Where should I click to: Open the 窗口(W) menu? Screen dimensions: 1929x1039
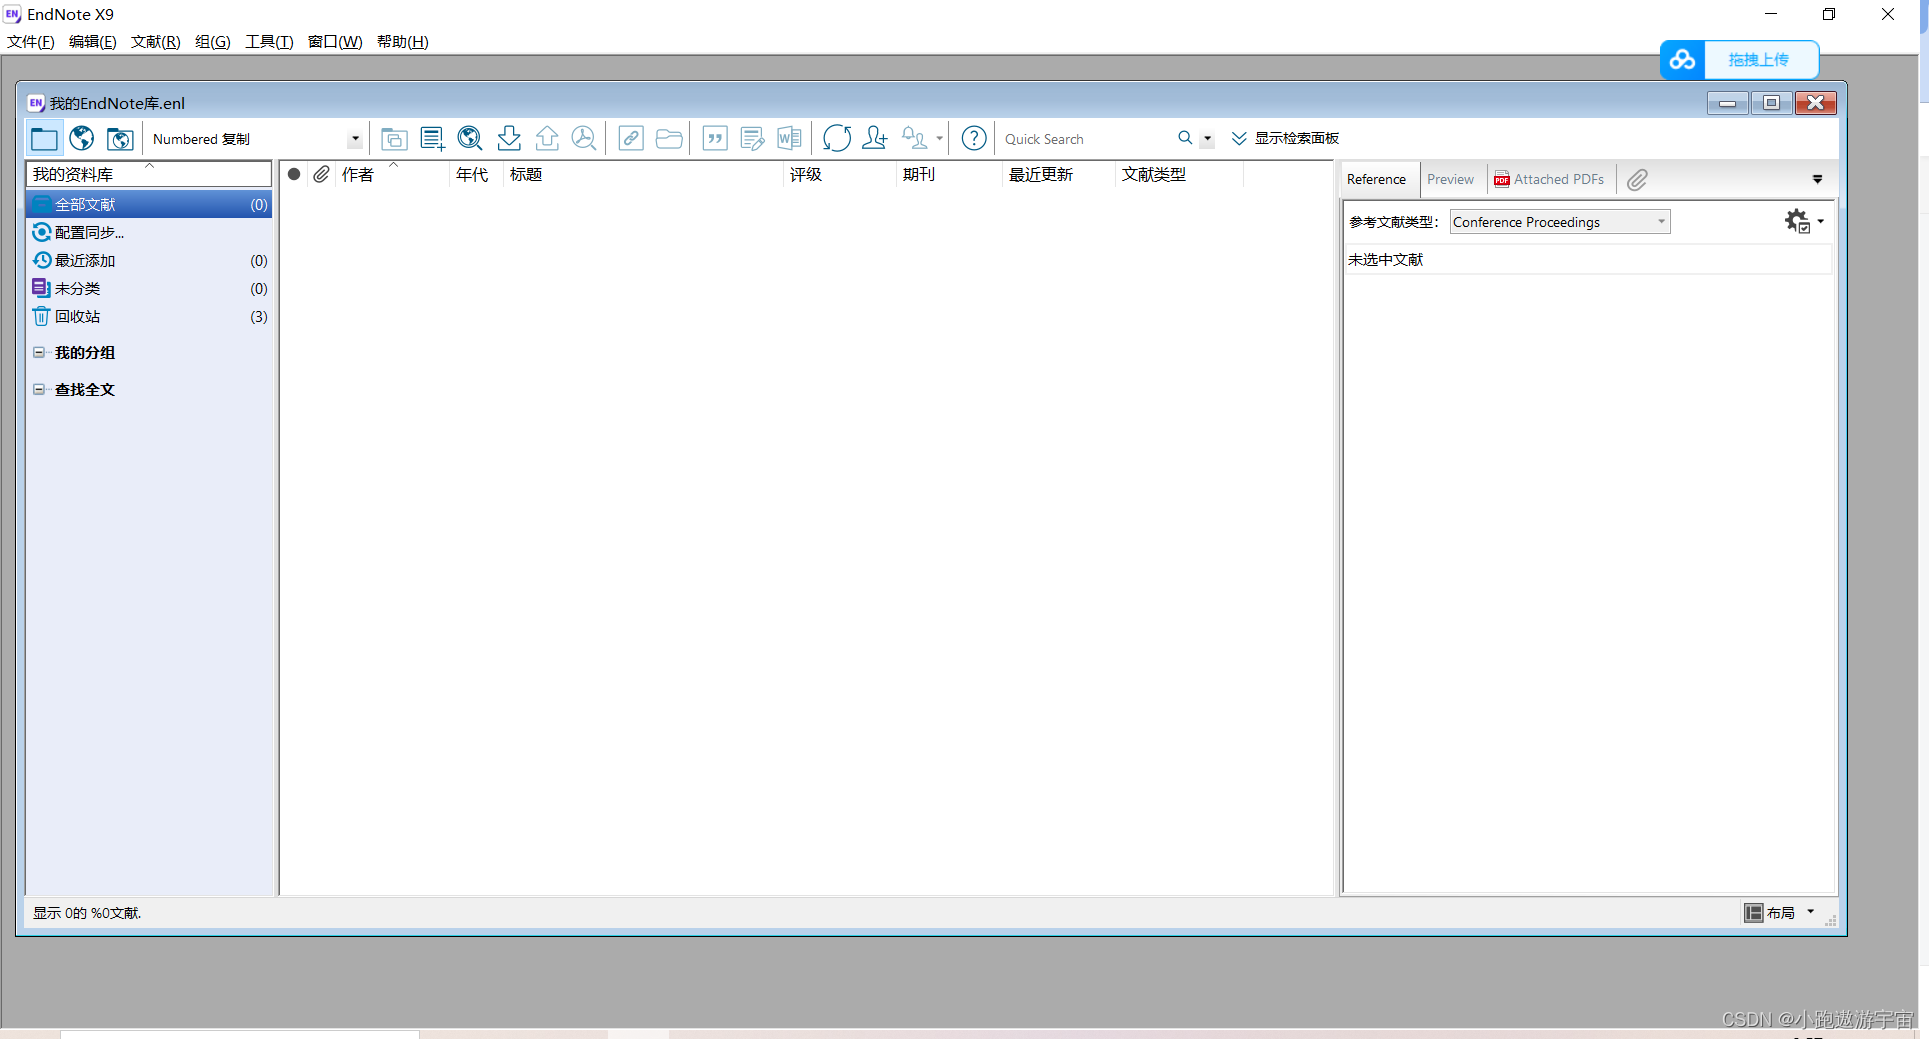tap(335, 42)
